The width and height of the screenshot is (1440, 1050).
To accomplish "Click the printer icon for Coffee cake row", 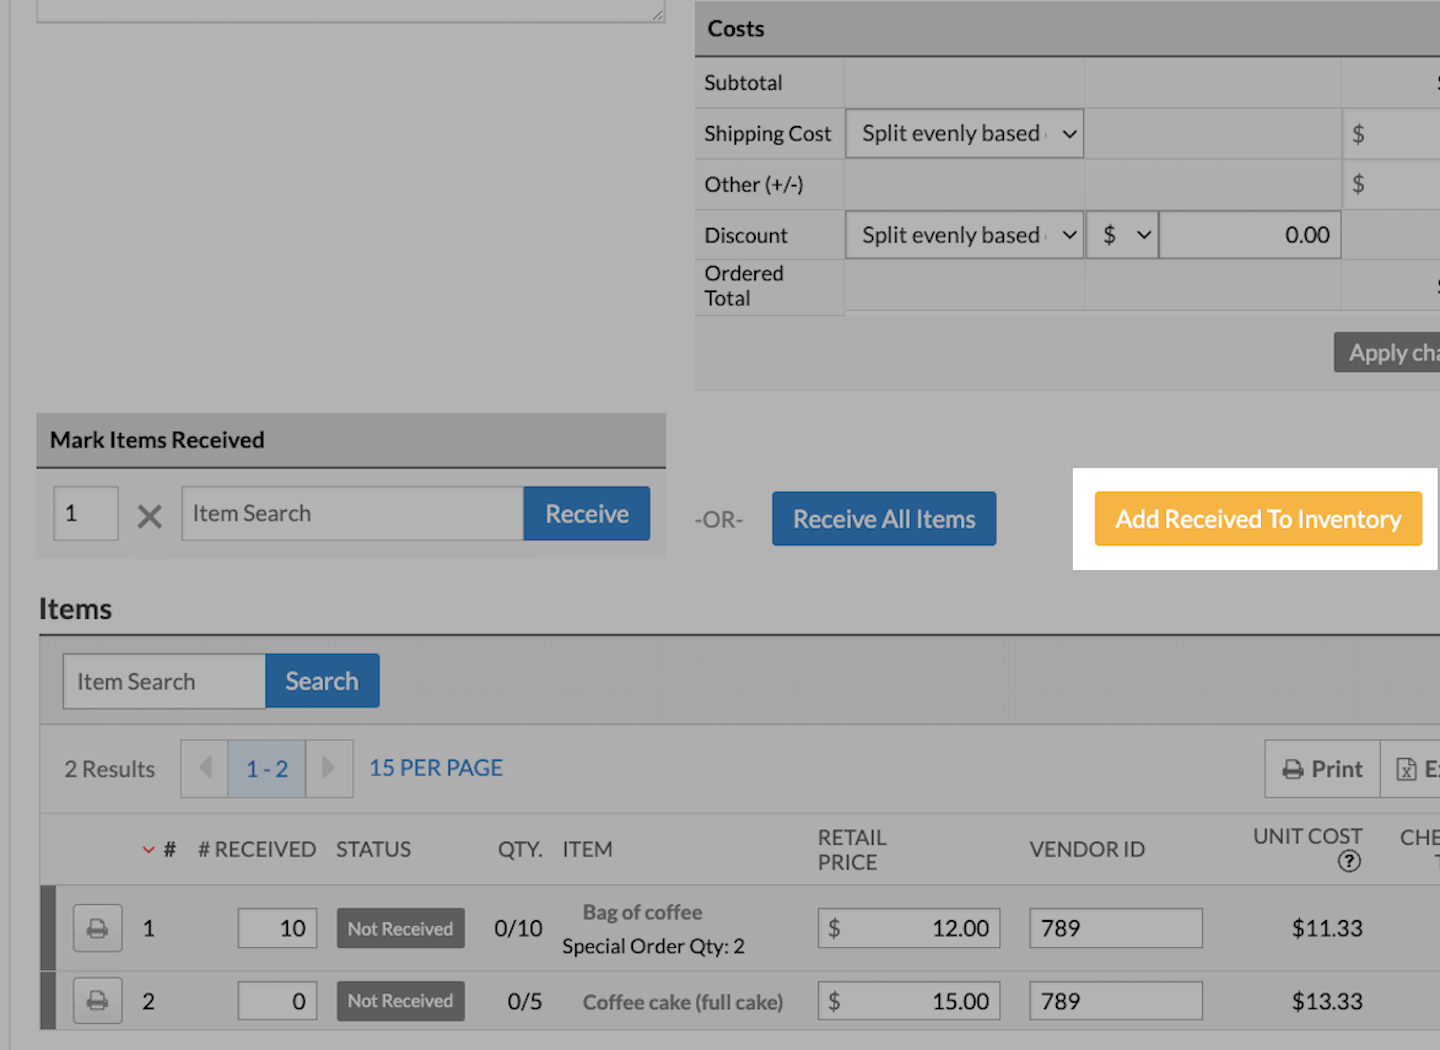I will (97, 1000).
